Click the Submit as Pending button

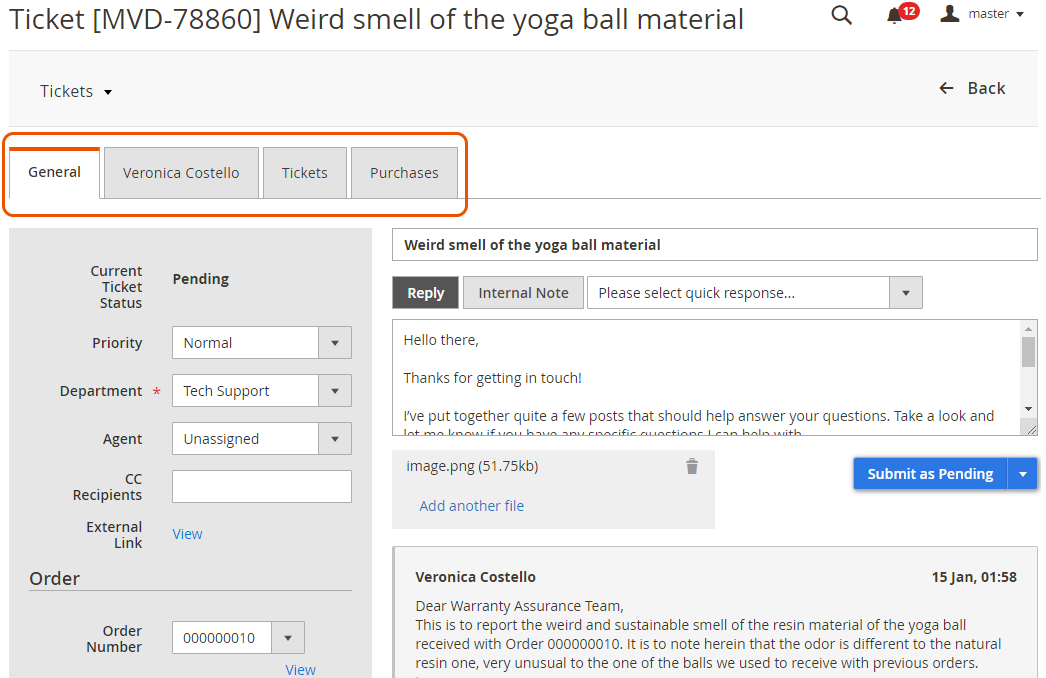point(930,474)
